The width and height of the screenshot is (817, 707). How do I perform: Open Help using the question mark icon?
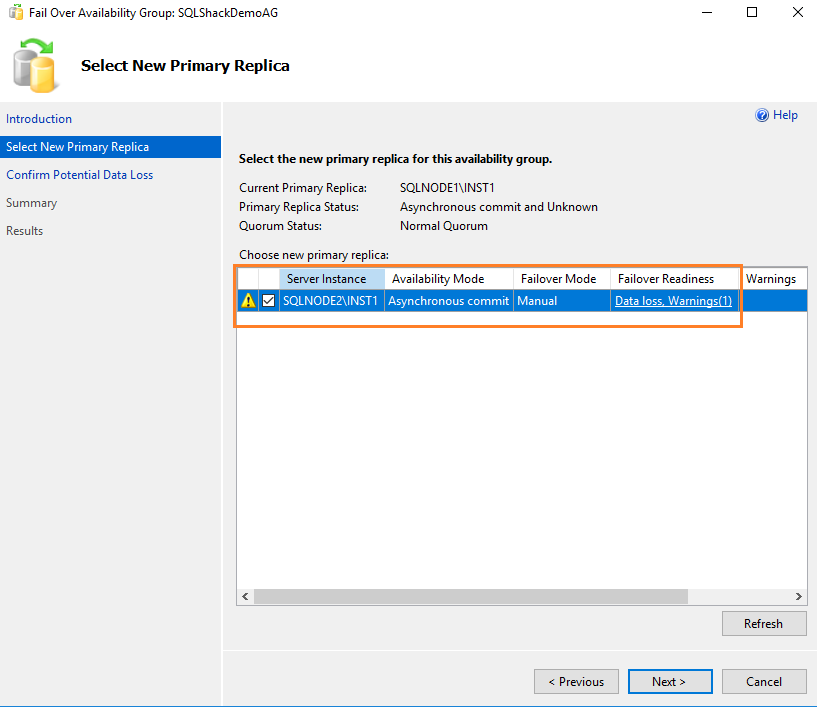[x=763, y=115]
